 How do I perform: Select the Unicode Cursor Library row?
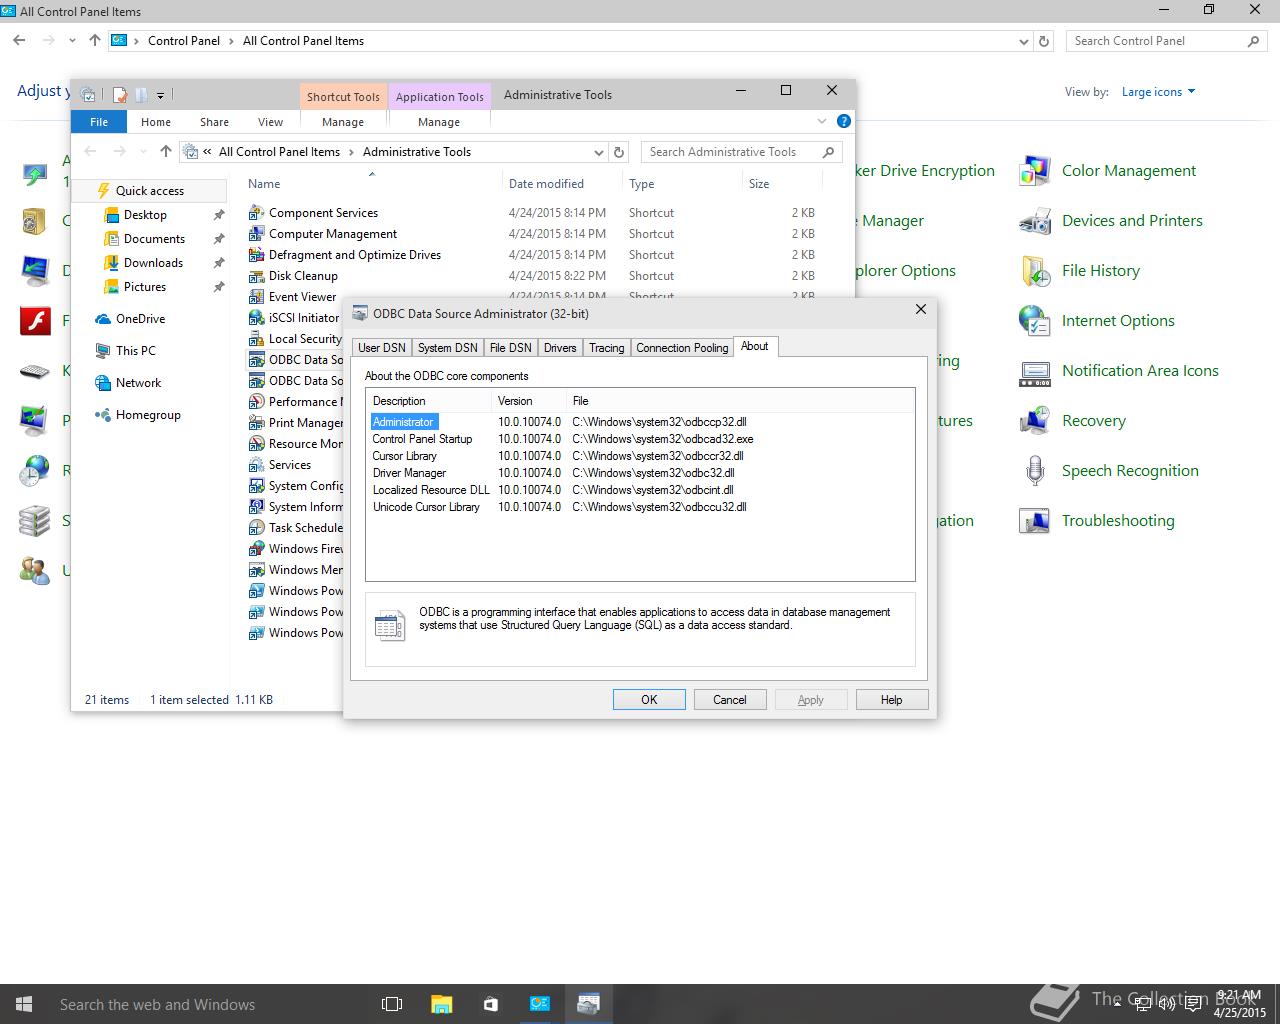click(640, 507)
